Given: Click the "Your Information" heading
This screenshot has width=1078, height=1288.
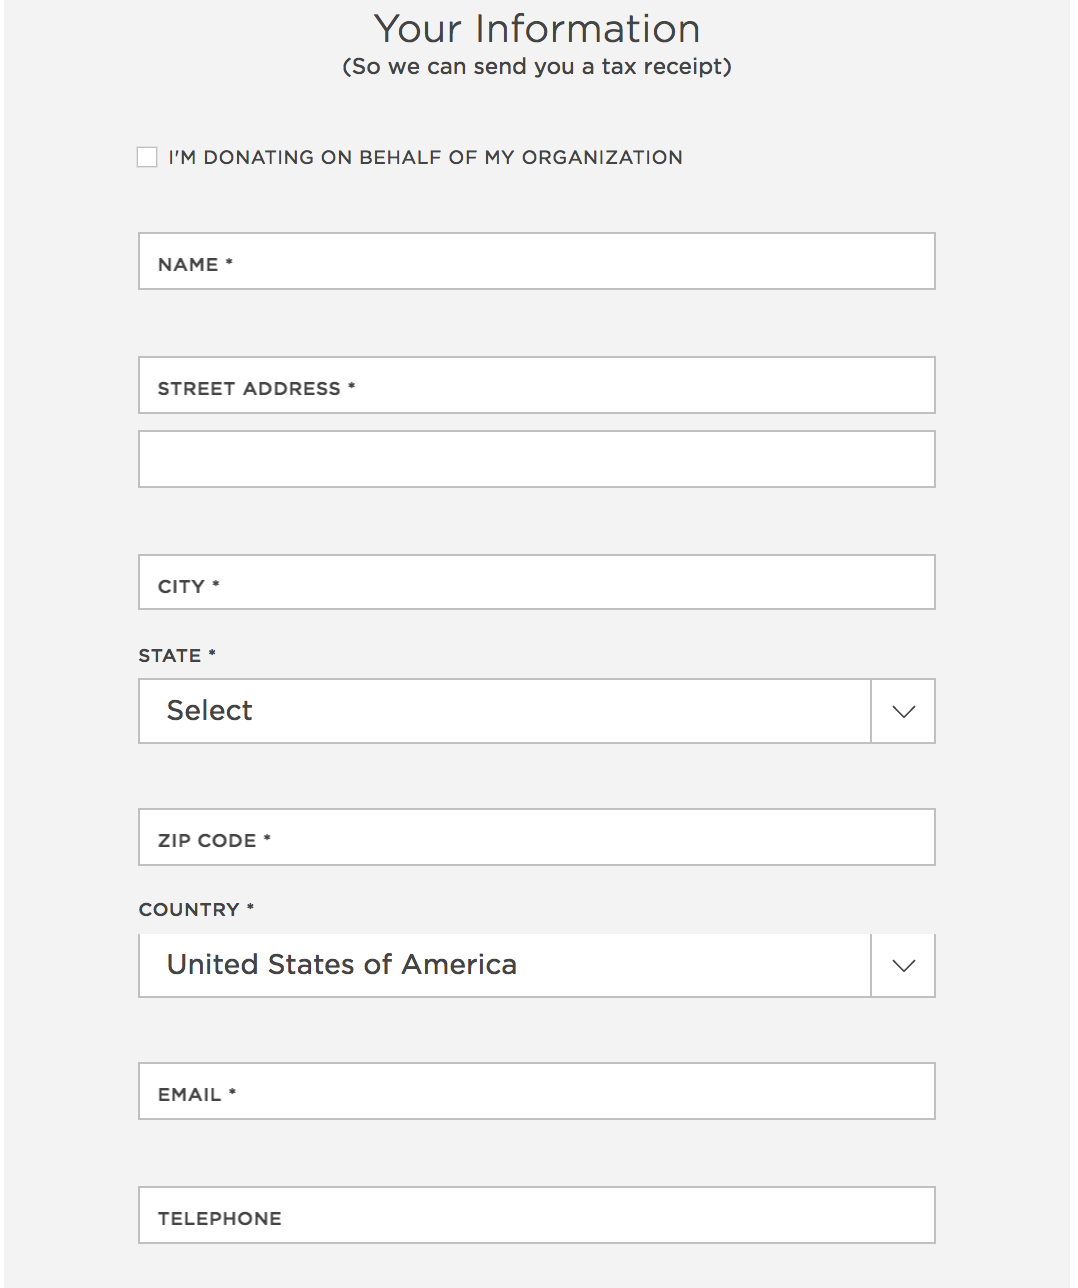Looking at the screenshot, I should (x=537, y=29).
